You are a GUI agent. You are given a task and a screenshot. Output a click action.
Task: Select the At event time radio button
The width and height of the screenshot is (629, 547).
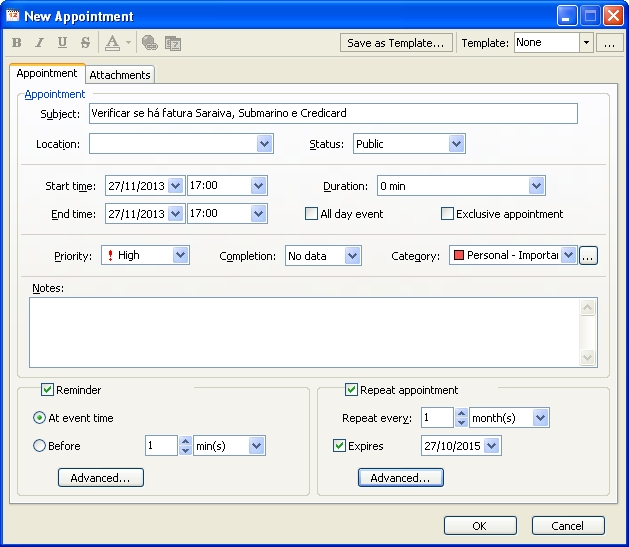coord(39,418)
